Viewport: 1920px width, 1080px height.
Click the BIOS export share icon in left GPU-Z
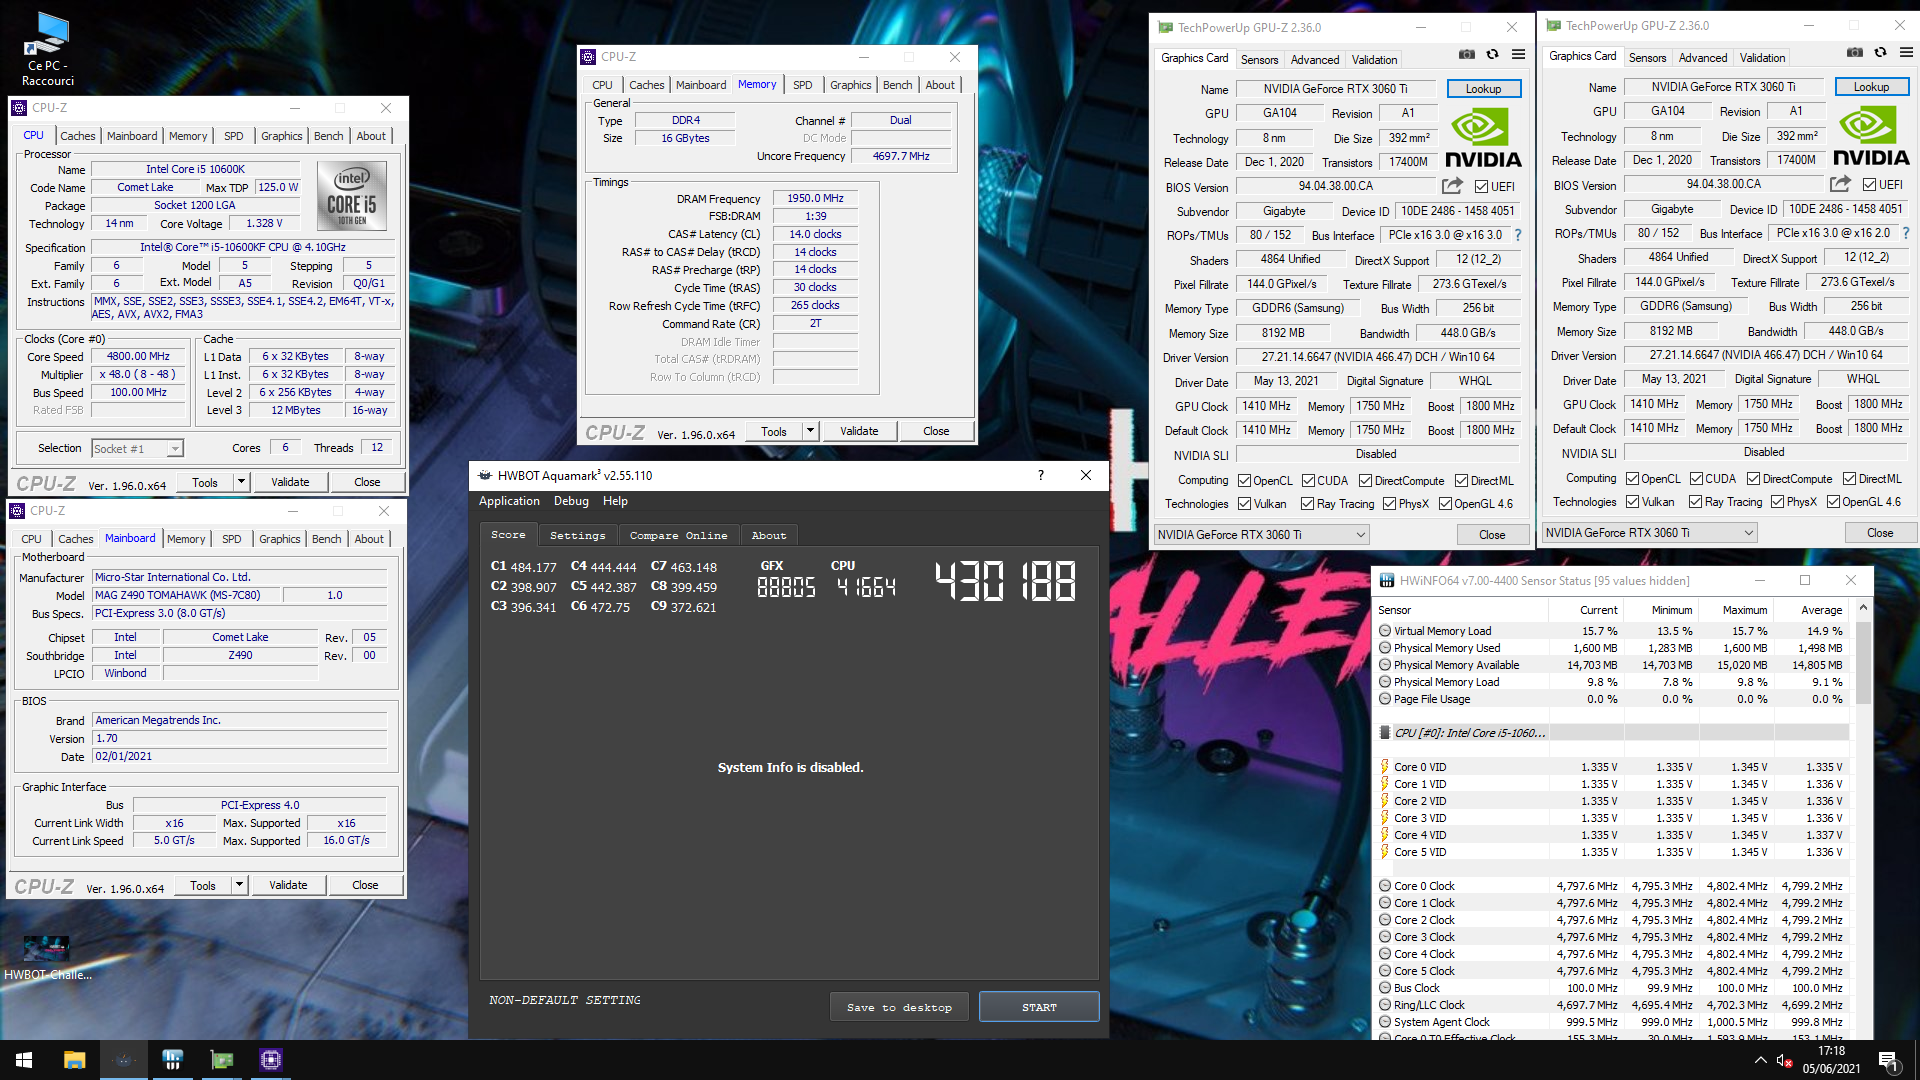tap(1452, 186)
